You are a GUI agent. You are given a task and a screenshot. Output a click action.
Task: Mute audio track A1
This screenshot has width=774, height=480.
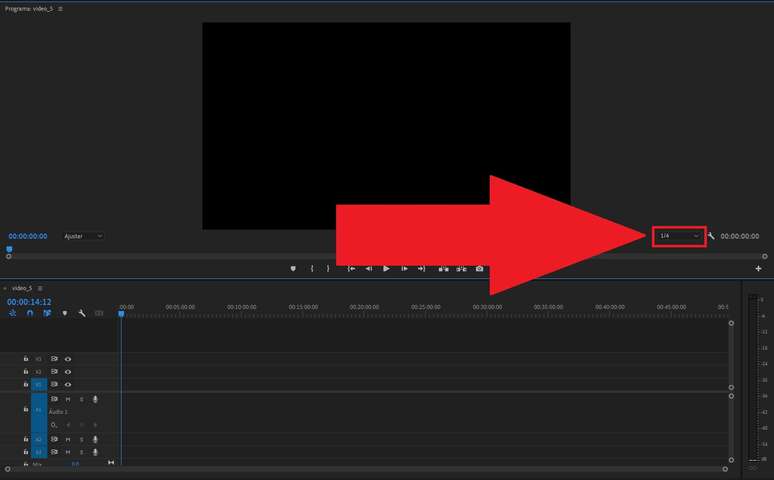[68, 399]
